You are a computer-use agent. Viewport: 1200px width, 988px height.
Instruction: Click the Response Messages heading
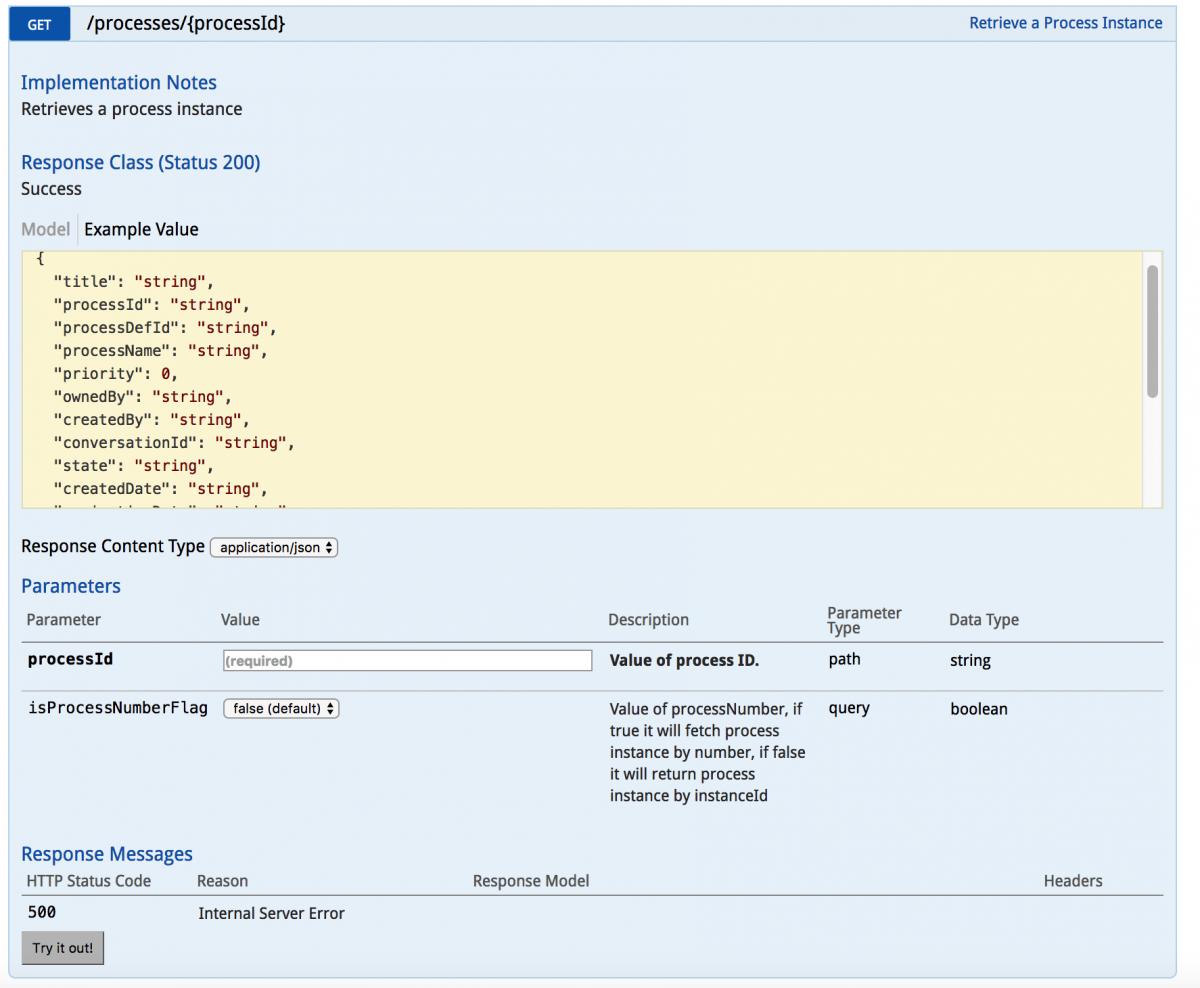click(x=106, y=854)
